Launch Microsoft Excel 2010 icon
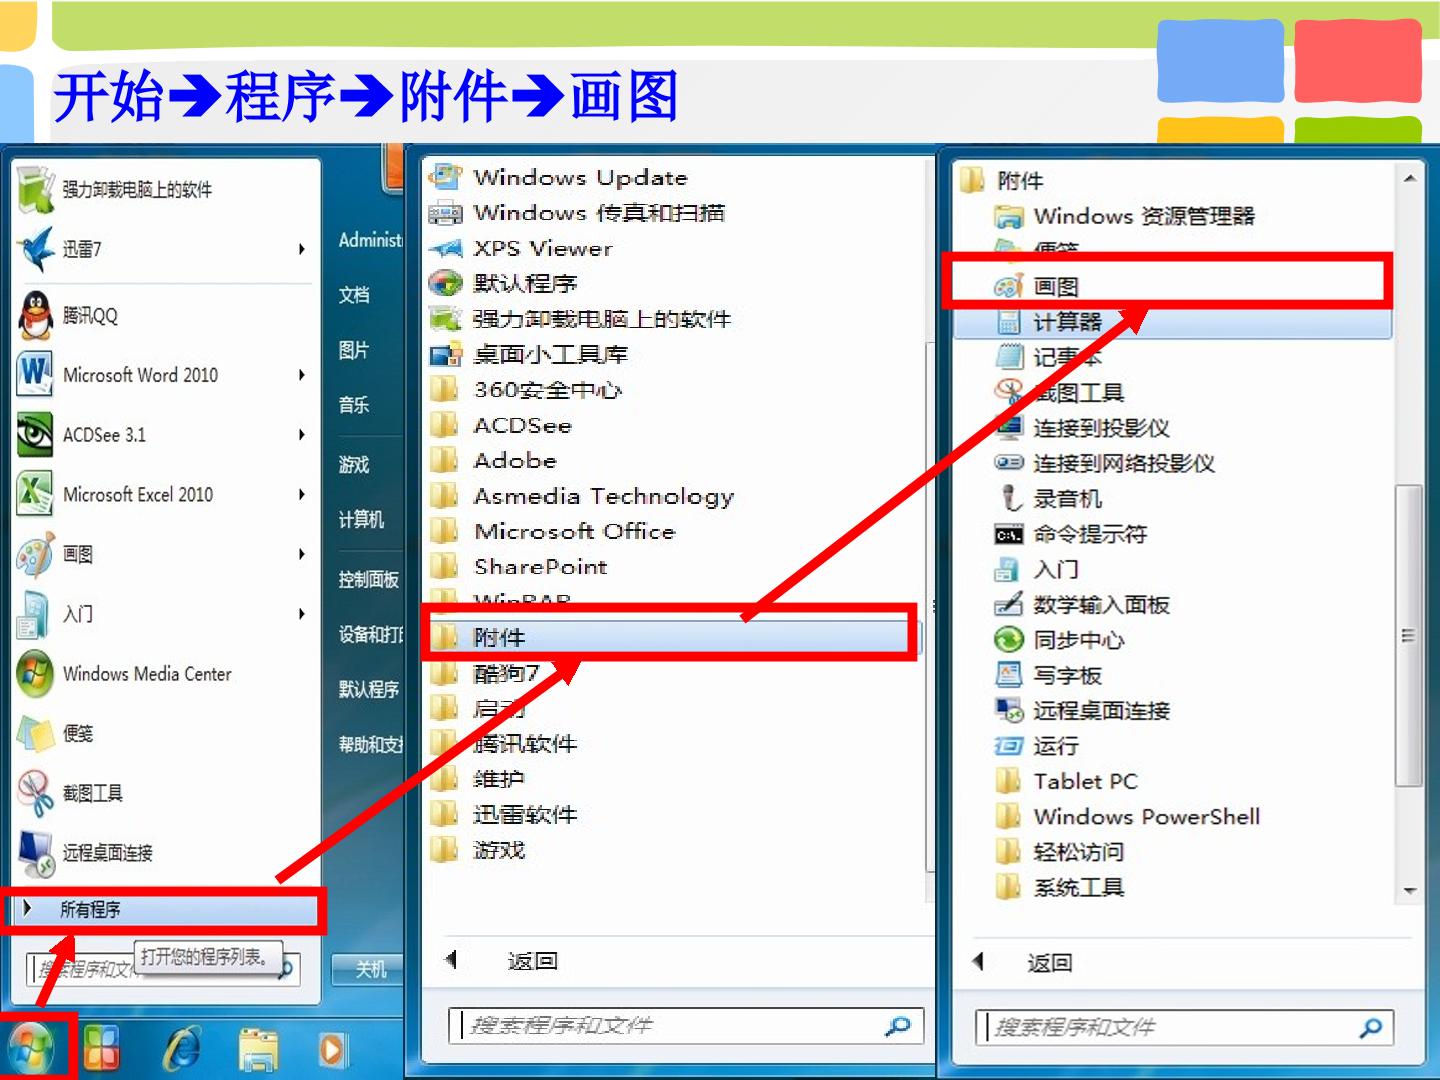The width and height of the screenshot is (1440, 1080). pos(35,494)
